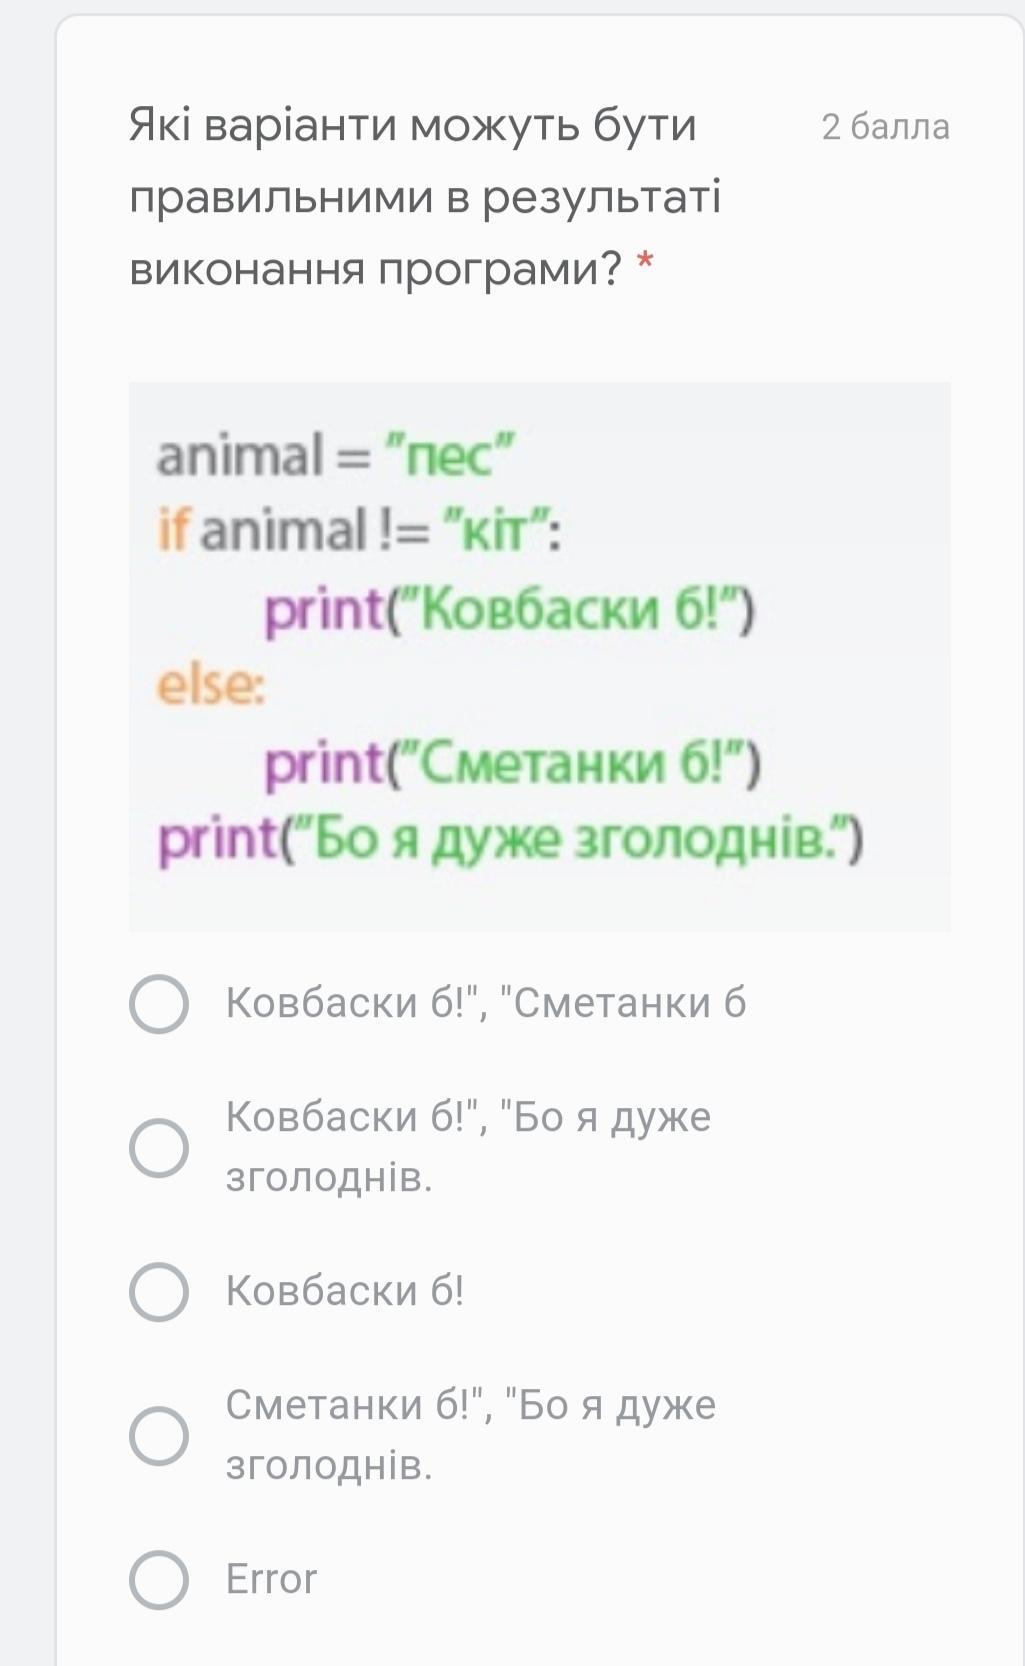Viewport: 1025px width, 1666px height.
Task: Select the radio button for "Ковбаски б!" only
Action: pos(159,1291)
